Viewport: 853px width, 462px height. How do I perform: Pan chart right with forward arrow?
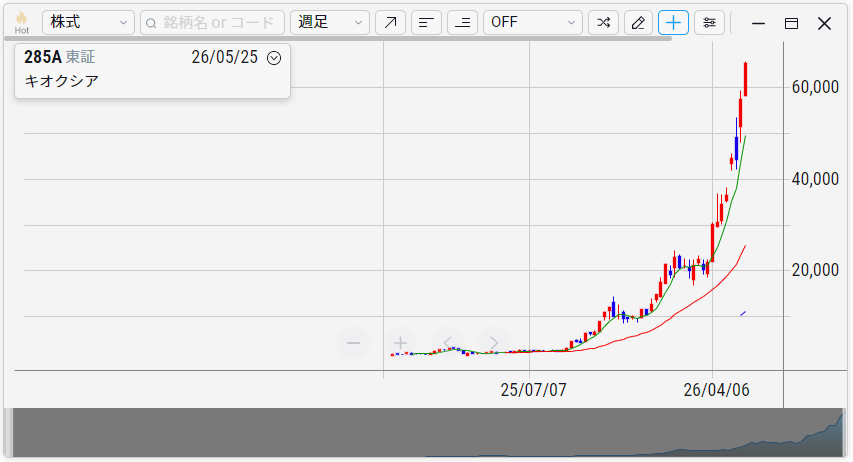494,343
